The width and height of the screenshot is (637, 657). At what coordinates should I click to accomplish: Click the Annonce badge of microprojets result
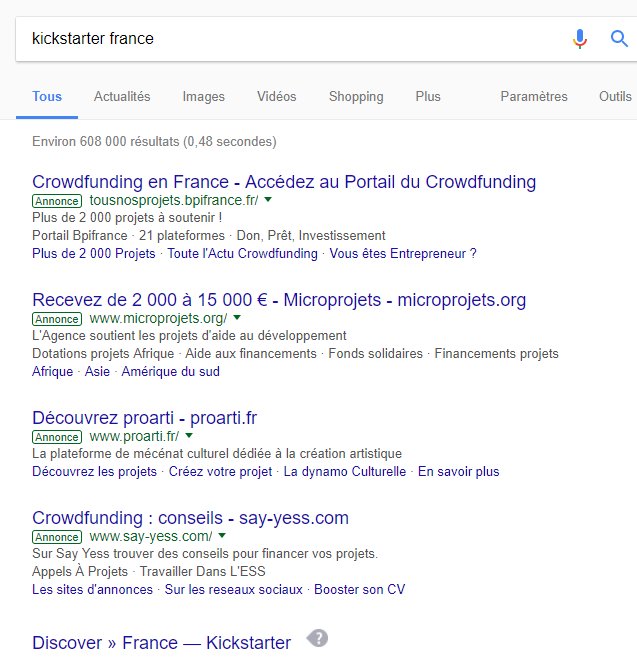(57, 319)
